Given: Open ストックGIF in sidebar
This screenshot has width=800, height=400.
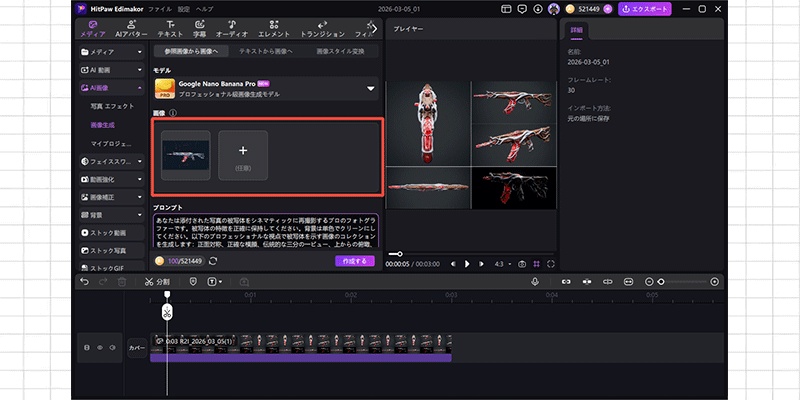Looking at the screenshot, I should pos(112,267).
